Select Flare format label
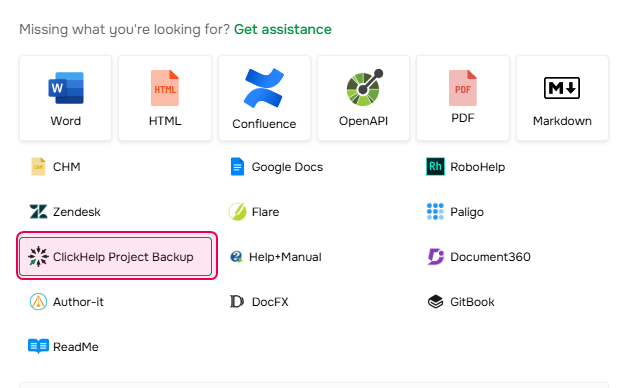The height and width of the screenshot is (388, 624). [x=265, y=212]
